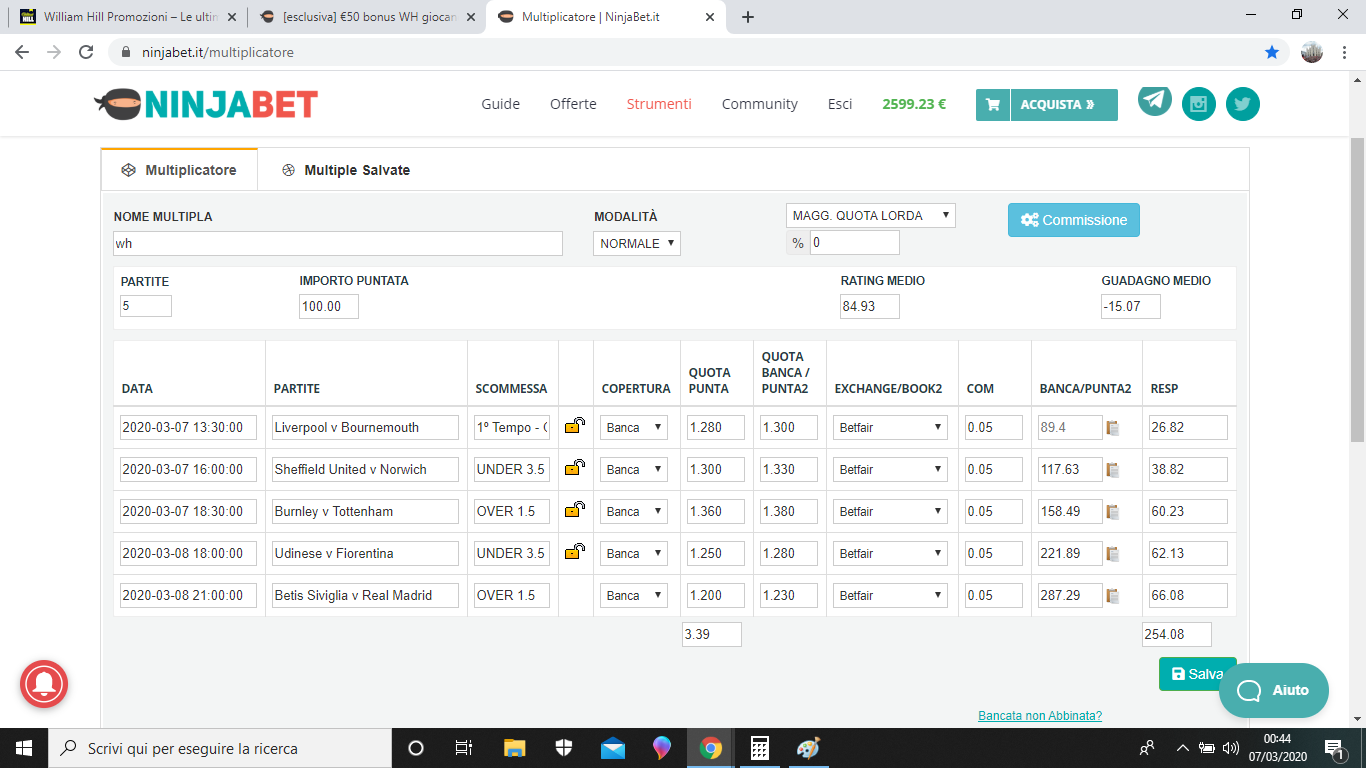1366x768 pixels.
Task: Switch to Multiplicatore tab
Action: [x=179, y=170]
